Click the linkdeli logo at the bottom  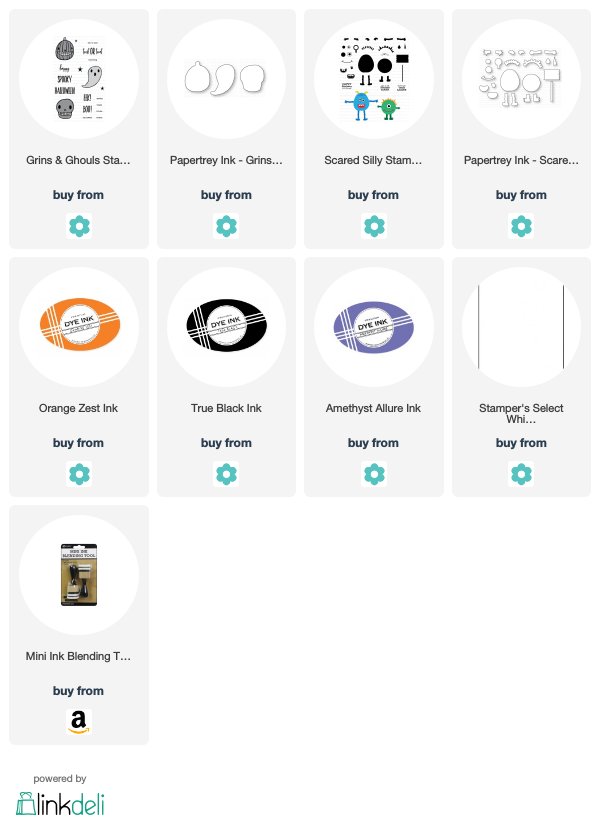60,803
